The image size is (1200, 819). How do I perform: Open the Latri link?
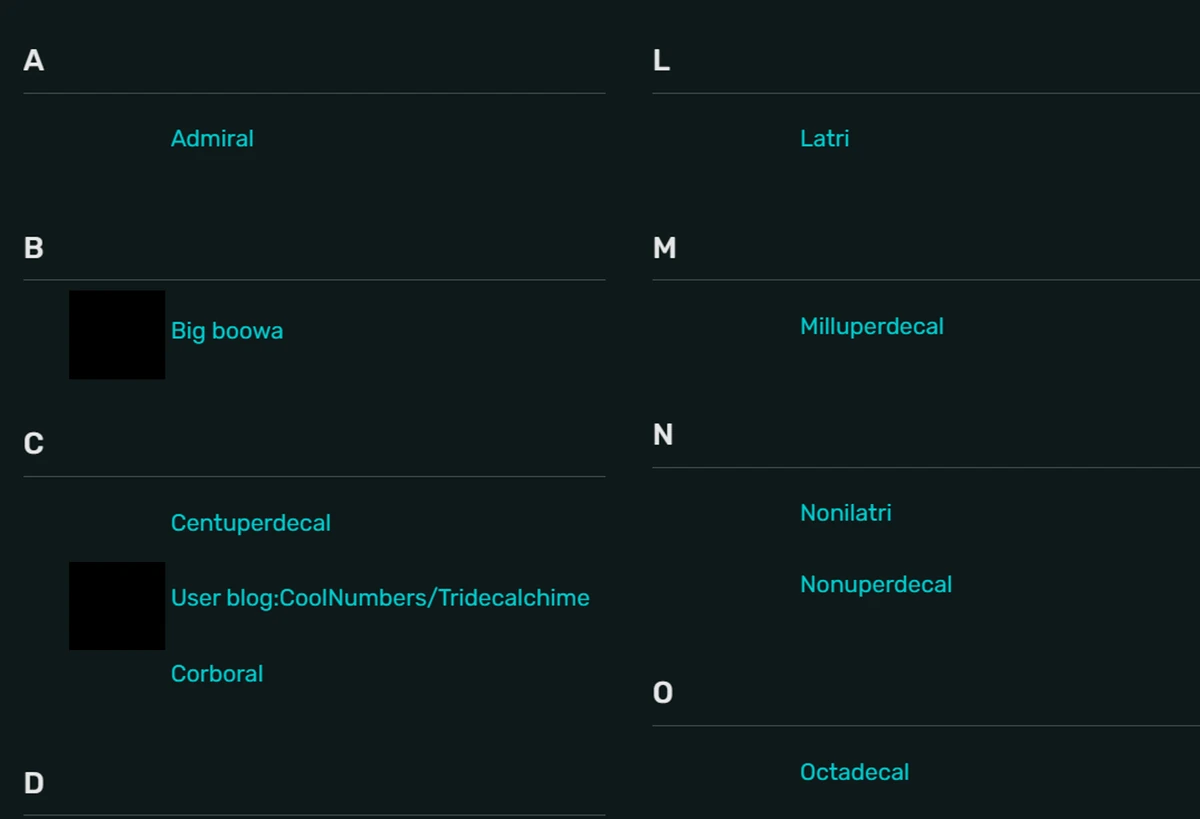point(824,139)
